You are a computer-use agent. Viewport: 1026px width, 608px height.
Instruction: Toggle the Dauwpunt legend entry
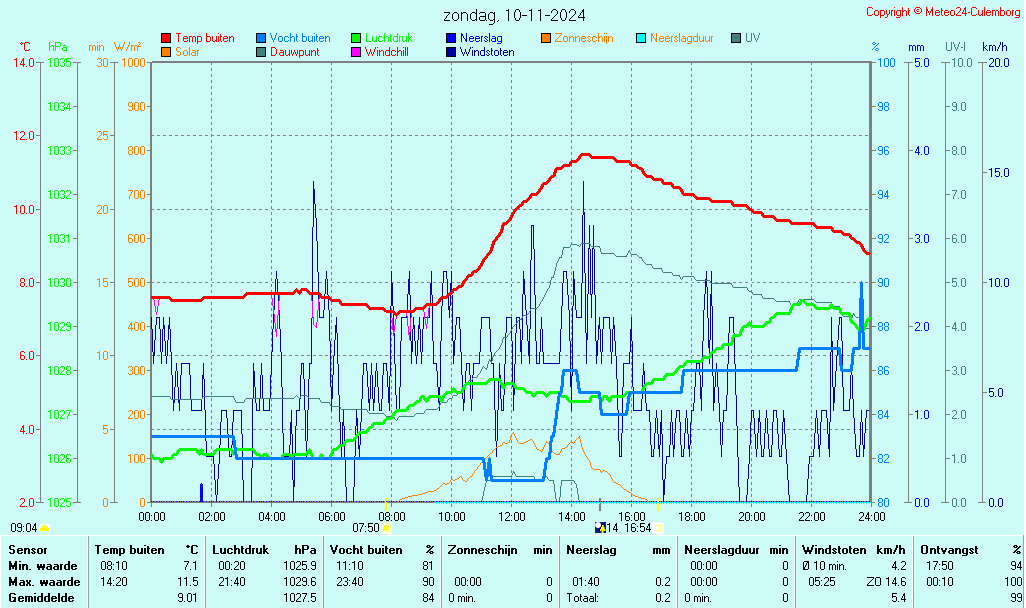294,52
